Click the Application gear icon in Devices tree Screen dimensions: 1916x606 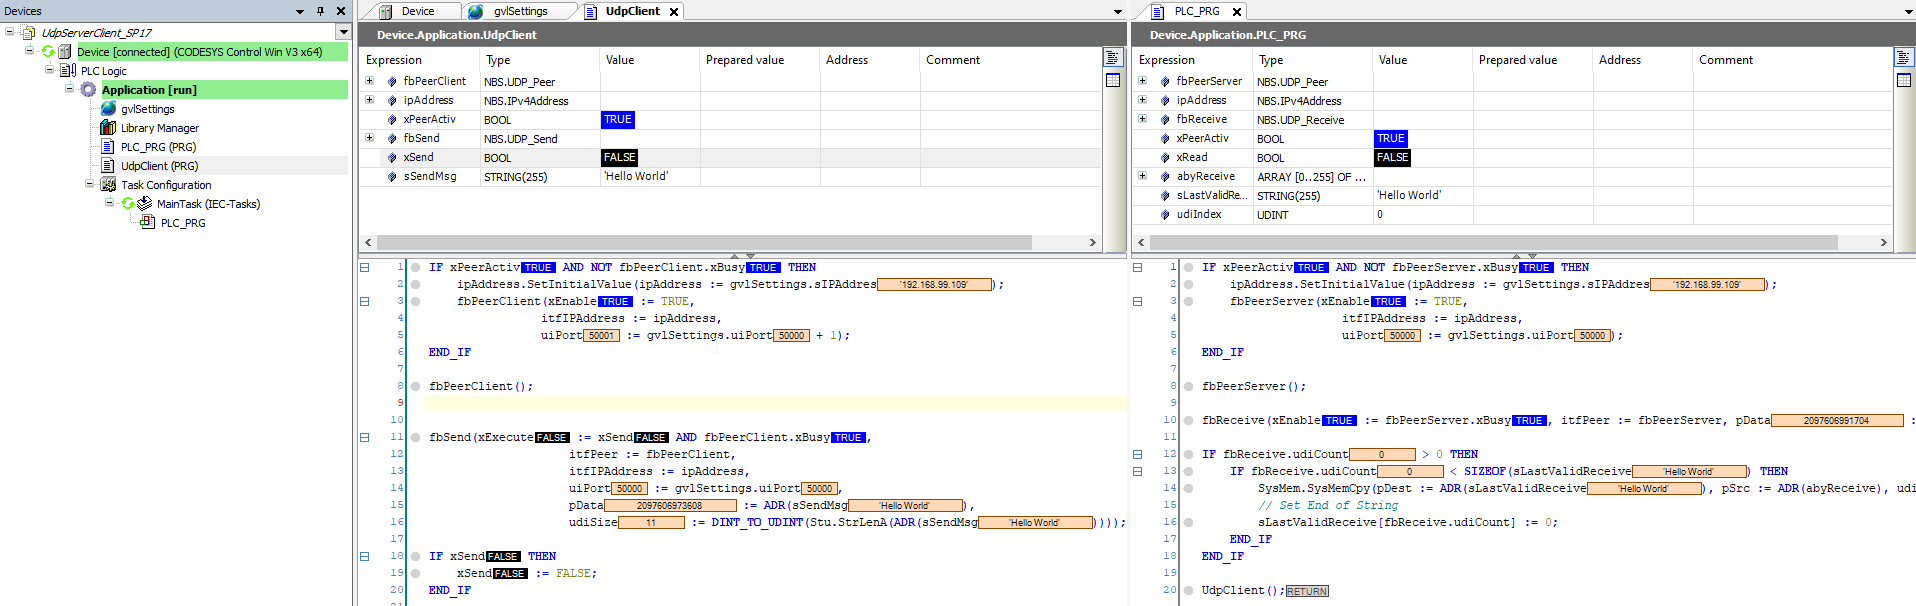pos(89,90)
